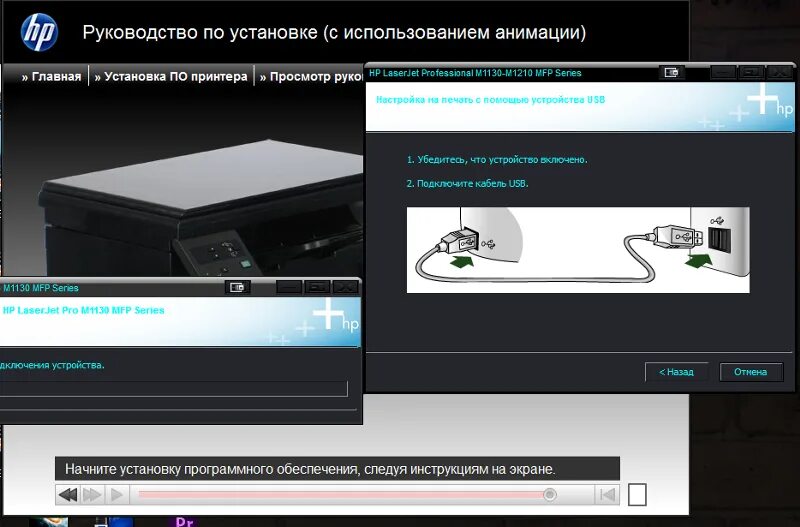Image resolution: width=800 pixels, height=527 pixels.
Task: Click the USB cable connection illustration
Action: [578, 250]
